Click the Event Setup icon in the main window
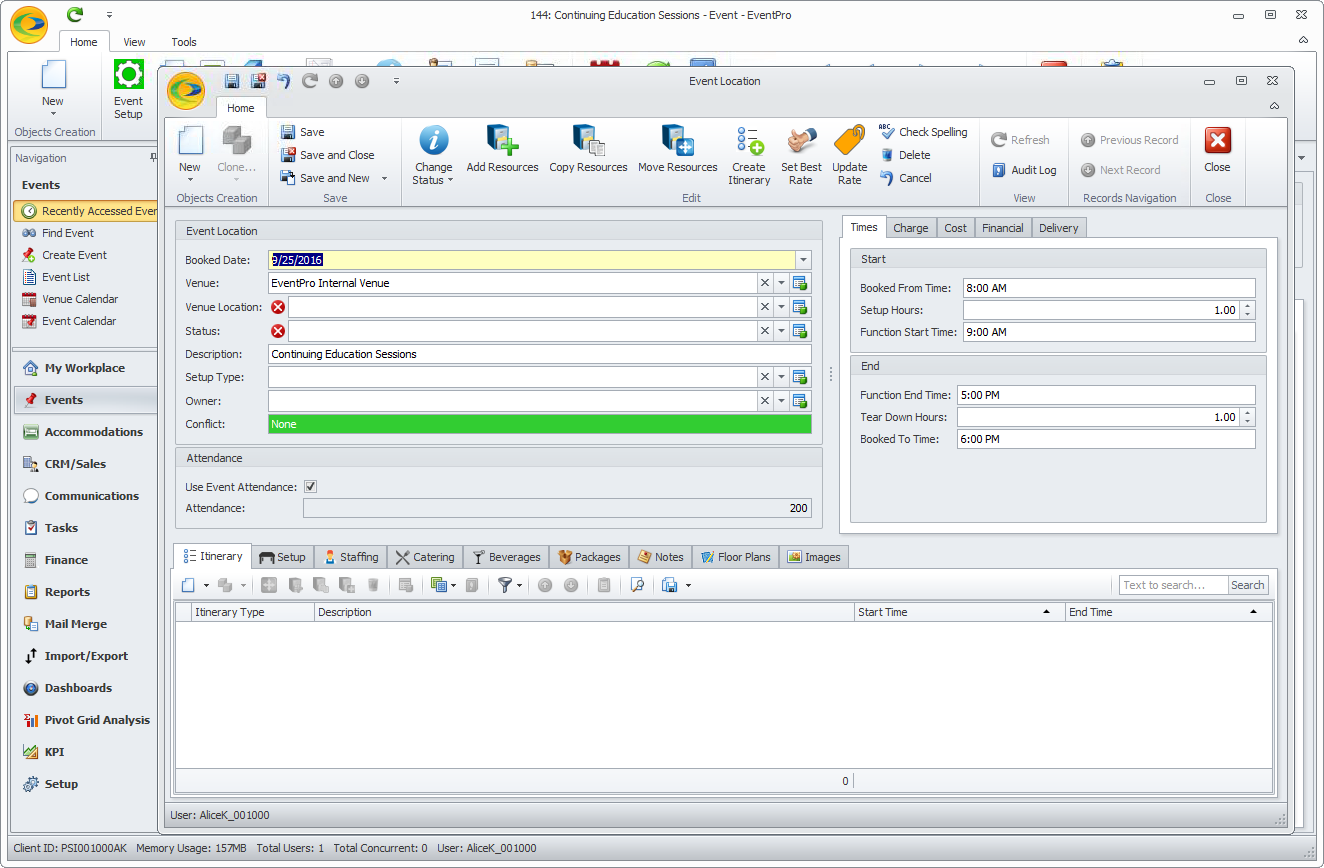The image size is (1324, 868). [128, 76]
